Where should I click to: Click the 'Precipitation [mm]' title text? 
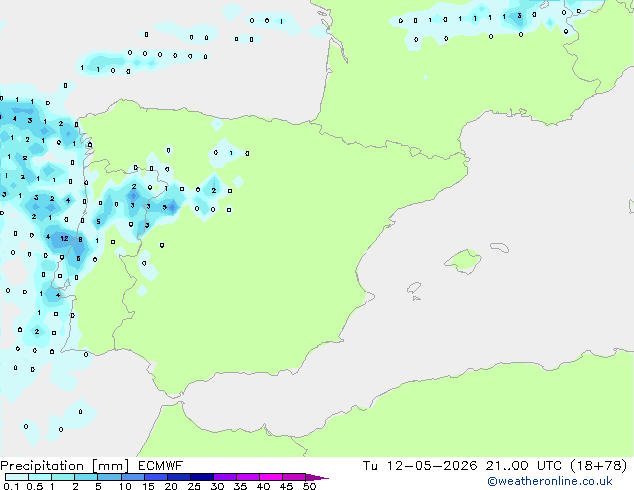pyautogui.click(x=65, y=466)
